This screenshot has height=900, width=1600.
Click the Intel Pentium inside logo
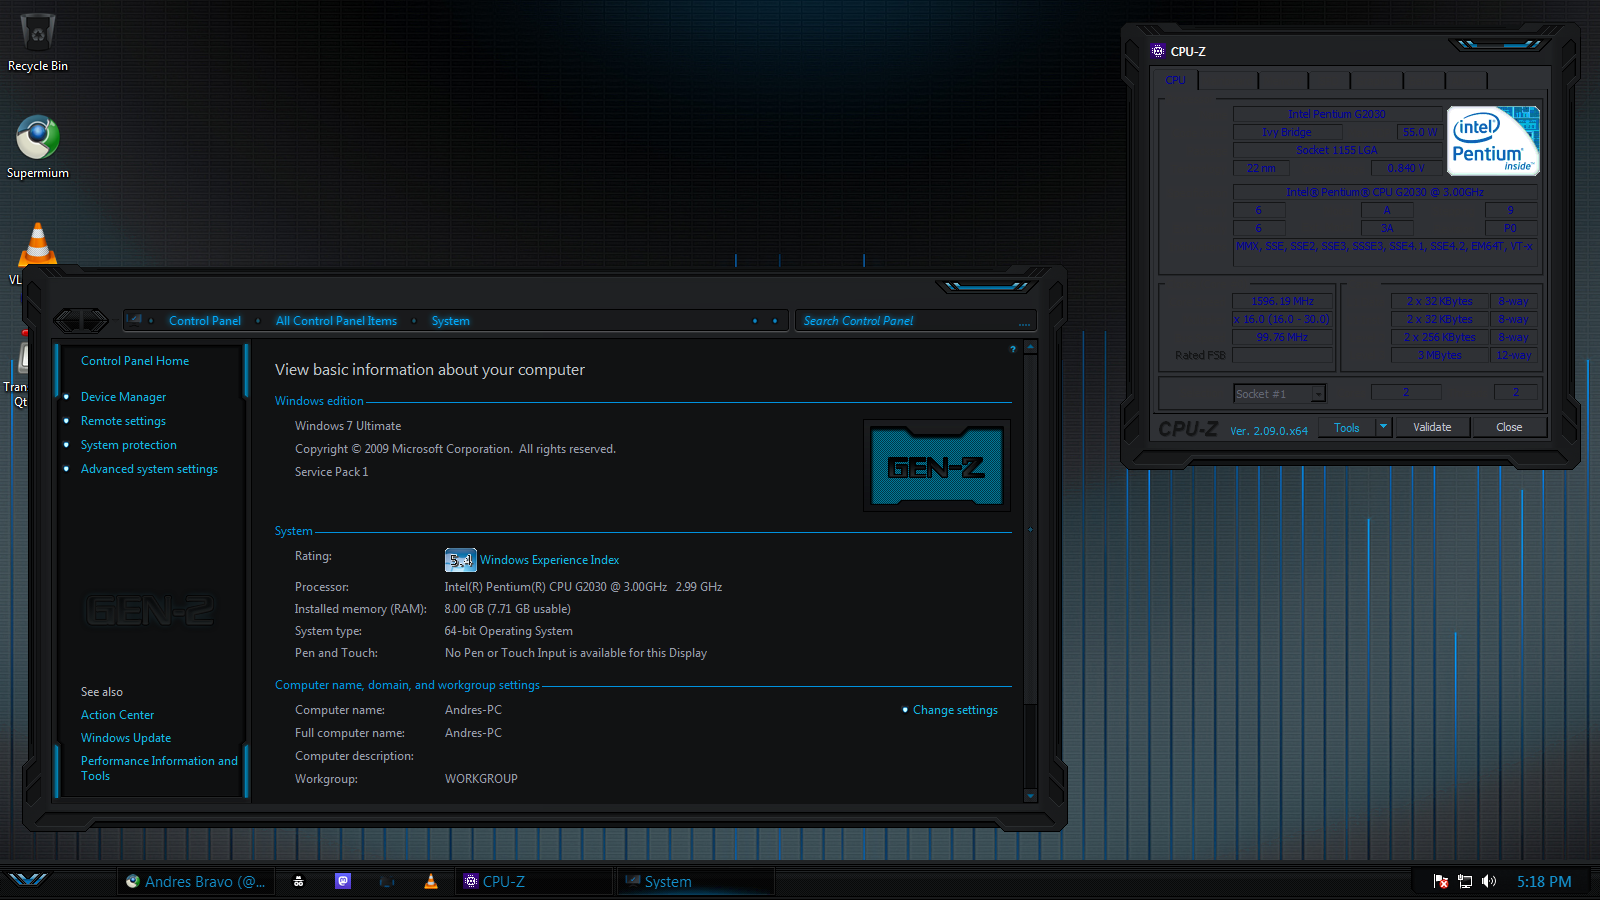click(x=1493, y=141)
